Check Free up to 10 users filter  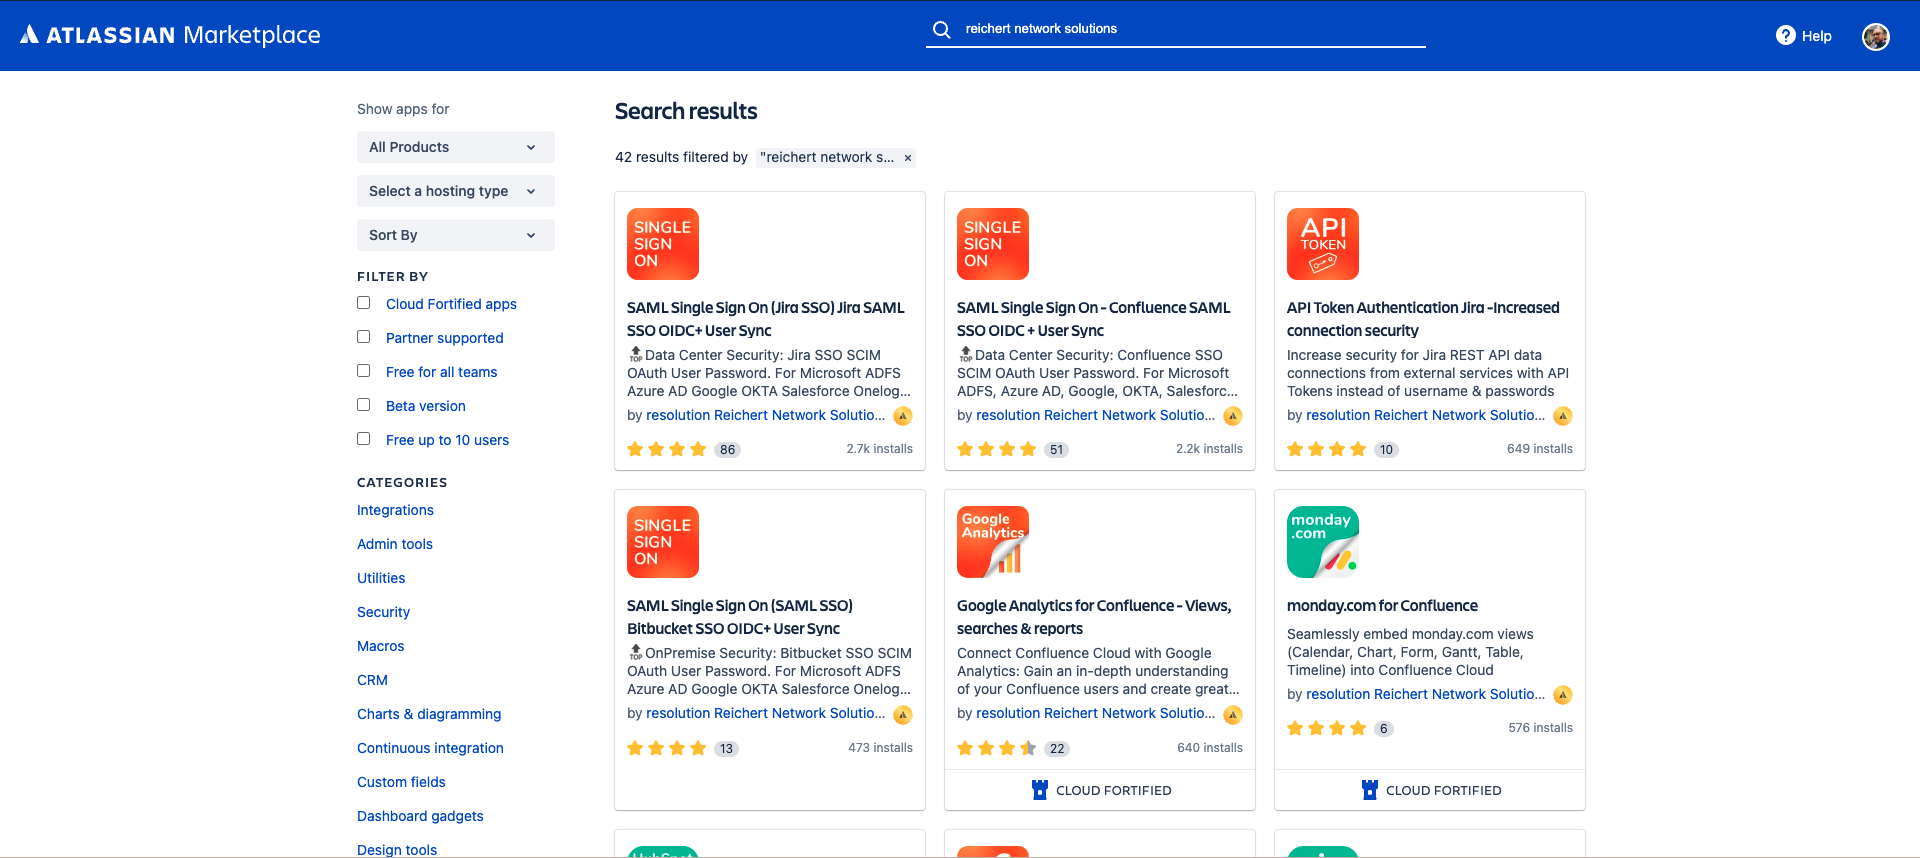tap(364, 439)
